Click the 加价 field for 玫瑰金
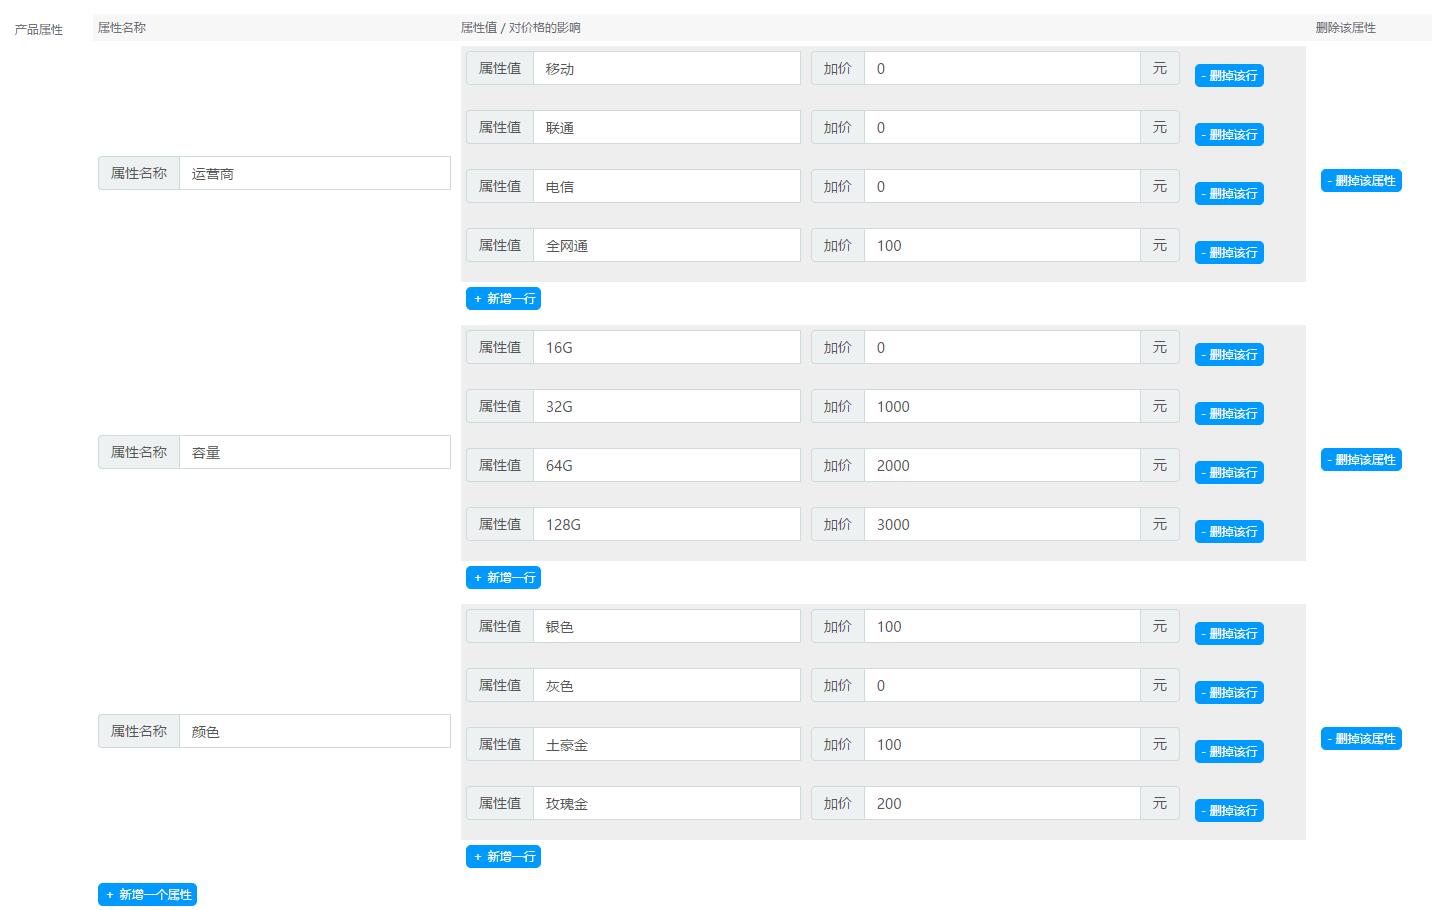Screen dimensions: 1432x910 pos(1001,804)
